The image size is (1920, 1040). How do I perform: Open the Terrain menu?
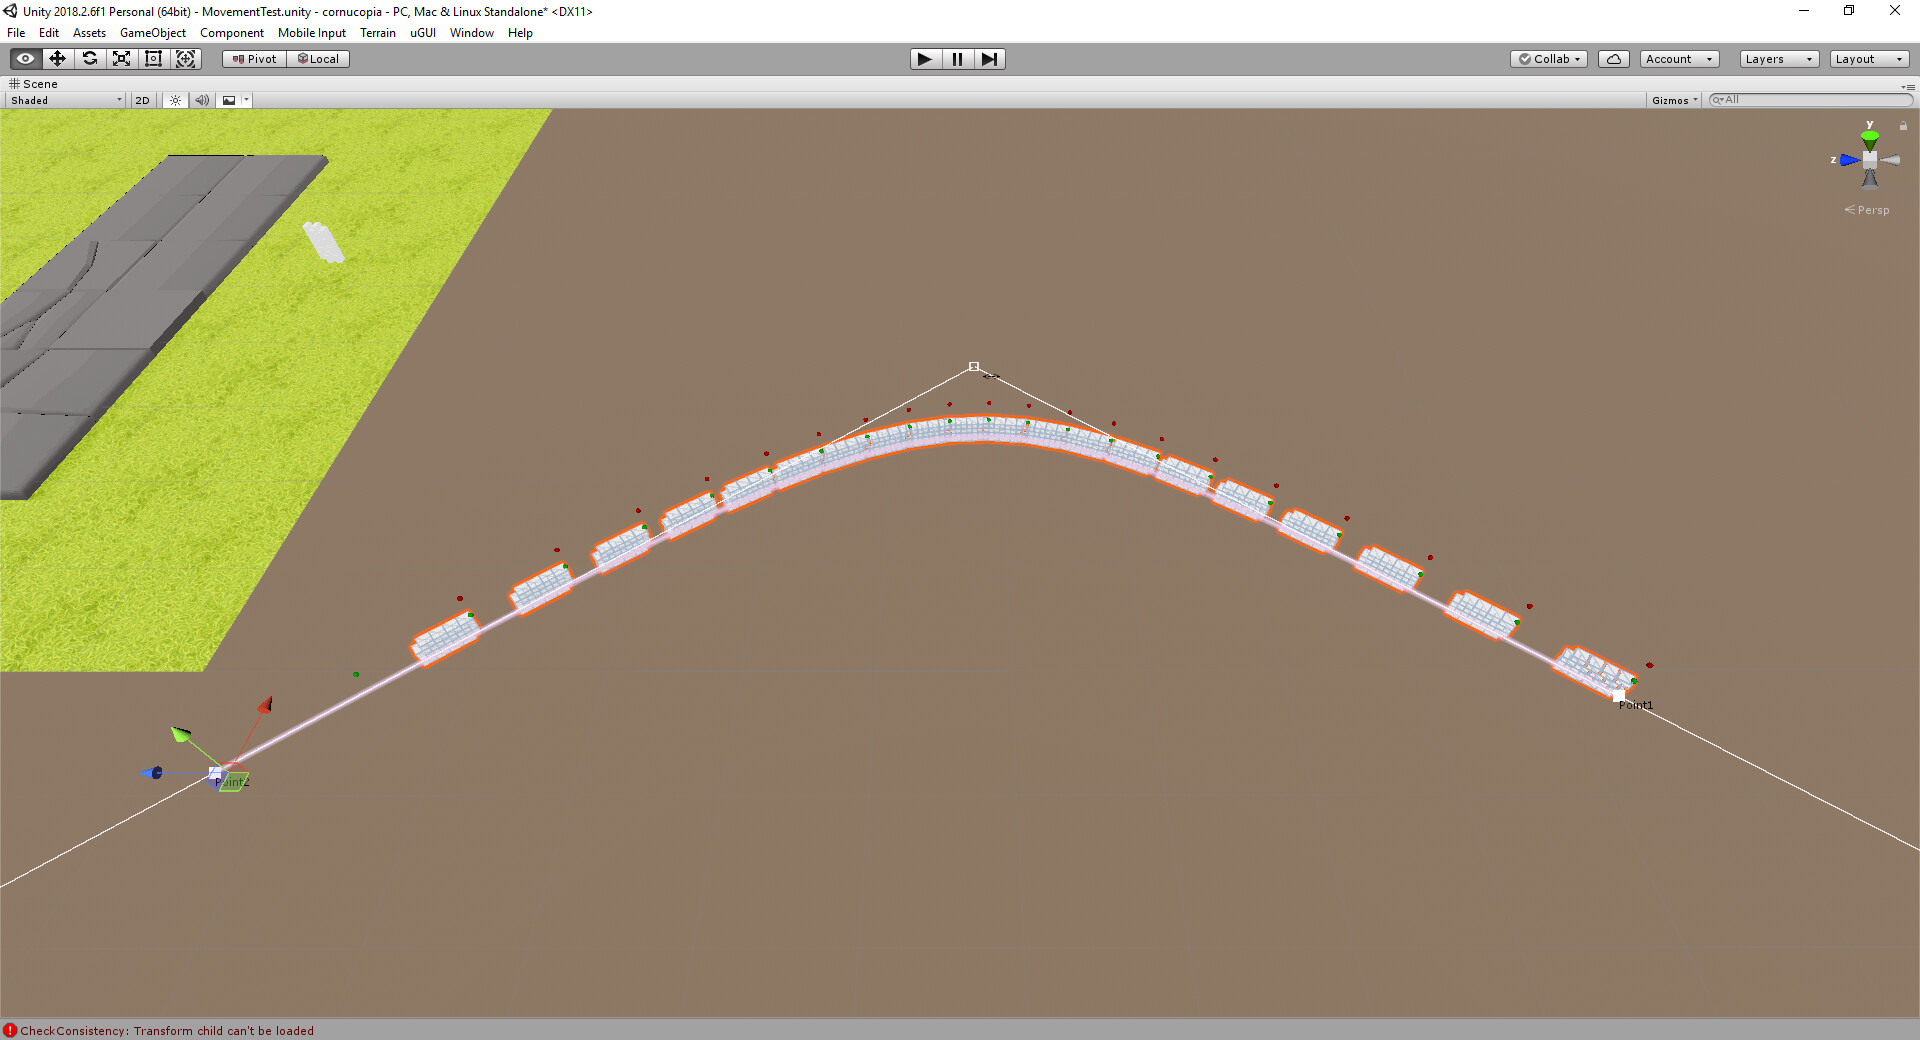[x=378, y=33]
